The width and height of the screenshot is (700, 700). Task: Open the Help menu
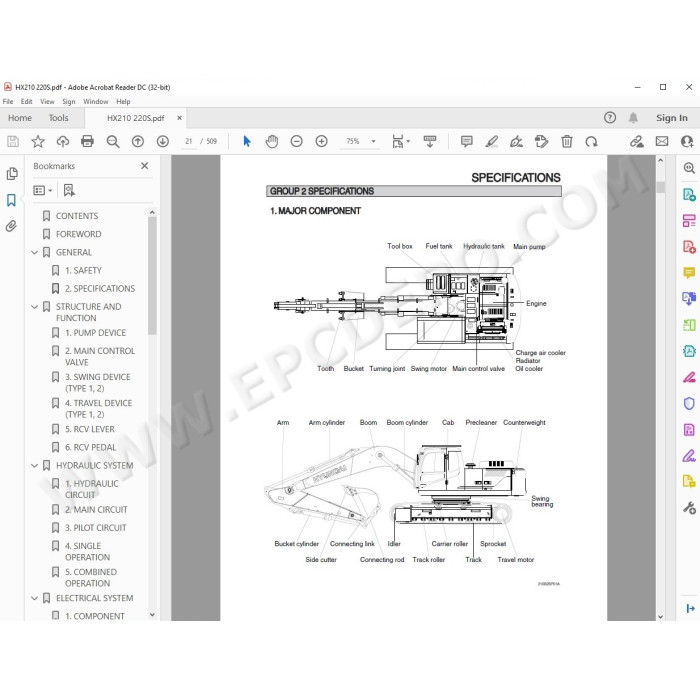pos(123,101)
